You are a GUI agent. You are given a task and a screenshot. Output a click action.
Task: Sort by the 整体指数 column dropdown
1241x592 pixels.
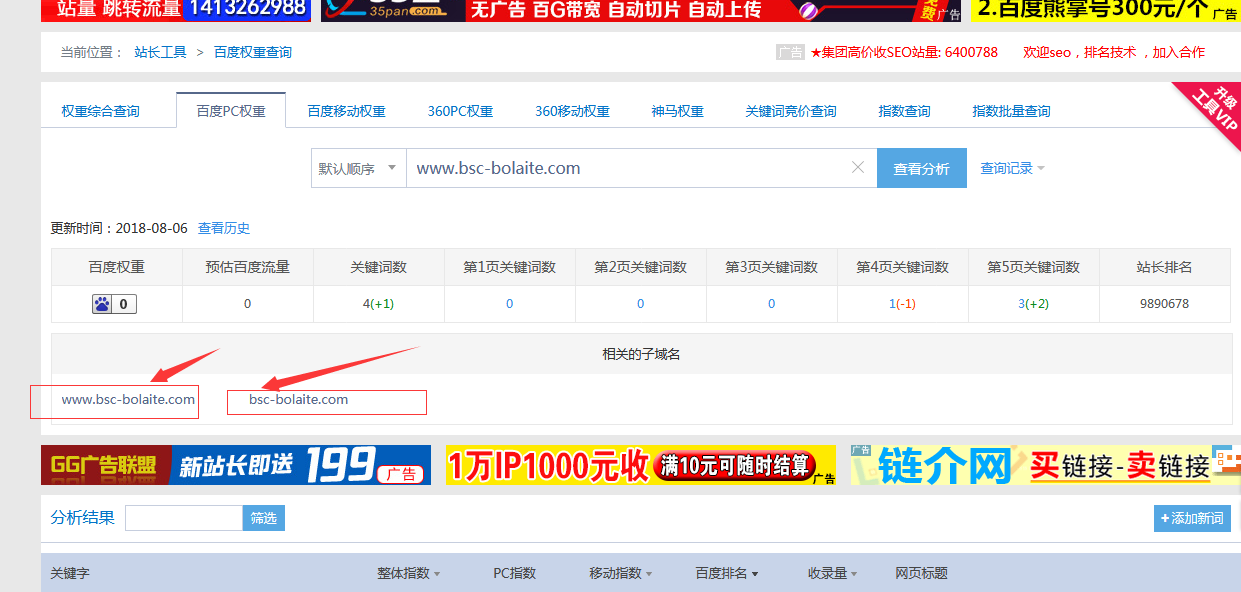click(408, 573)
